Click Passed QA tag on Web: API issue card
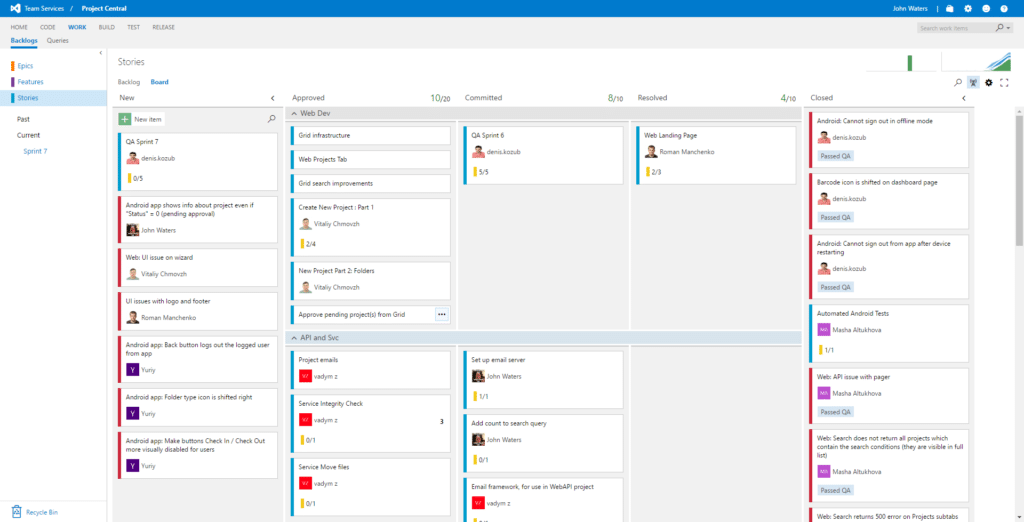 click(836, 412)
